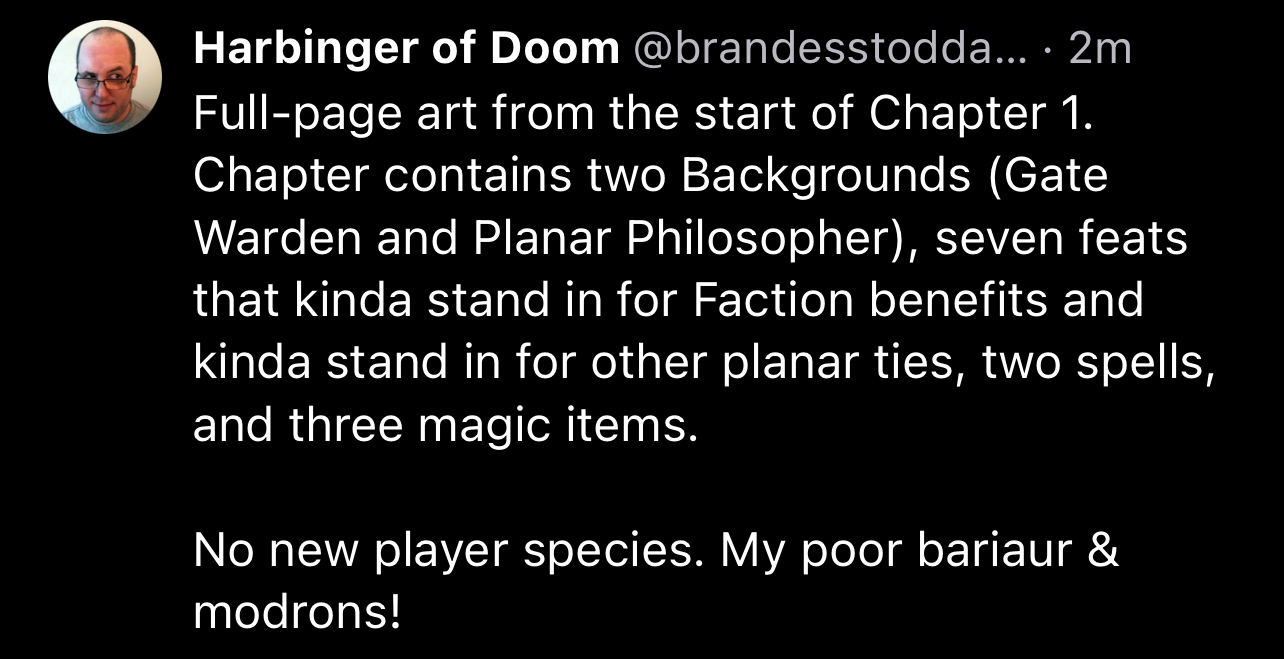Click the word "Backgrounds" in the tweet
The image size is (1284, 659).
[x=826, y=177]
